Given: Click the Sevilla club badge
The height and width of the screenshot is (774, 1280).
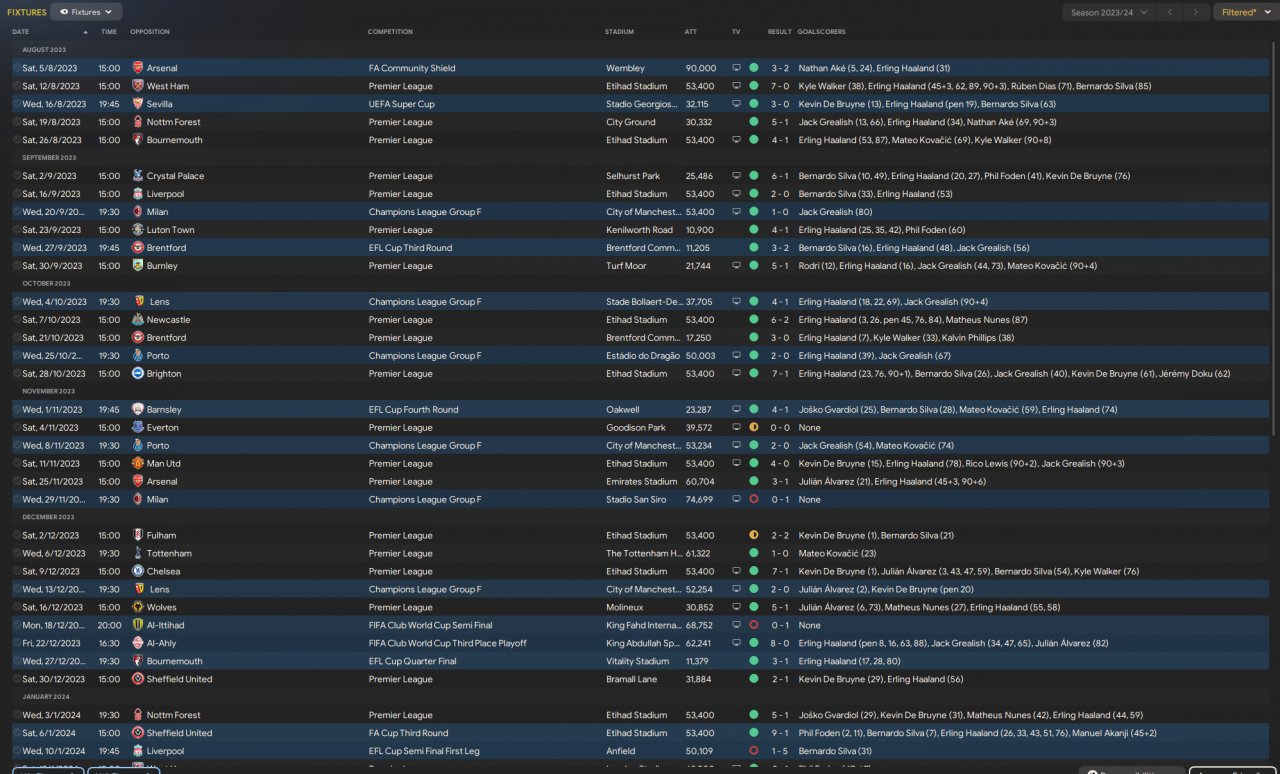Looking at the screenshot, I should (138, 104).
